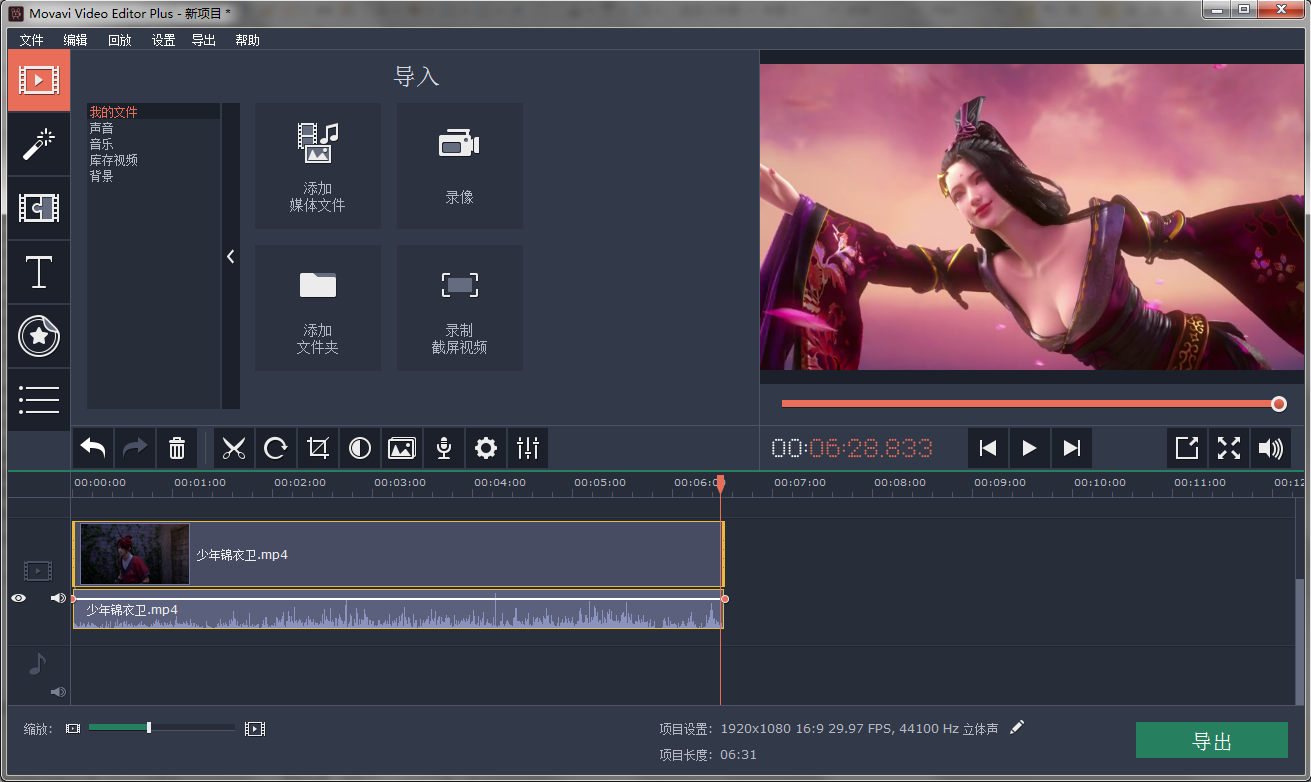Click 添加文件夹 add folder button
The image size is (1311, 782).
click(318, 308)
